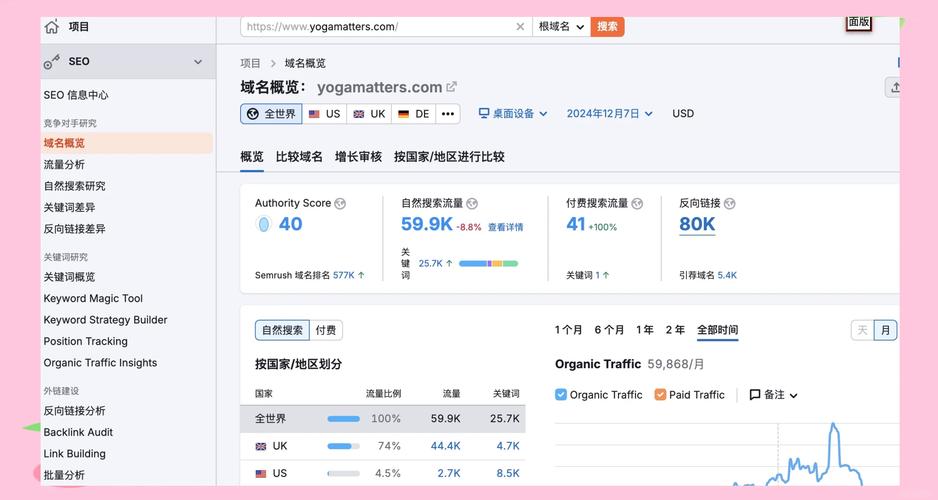Image resolution: width=938 pixels, height=500 pixels.
Task: Open the 577K Semrush rank link
Action: click(x=343, y=275)
